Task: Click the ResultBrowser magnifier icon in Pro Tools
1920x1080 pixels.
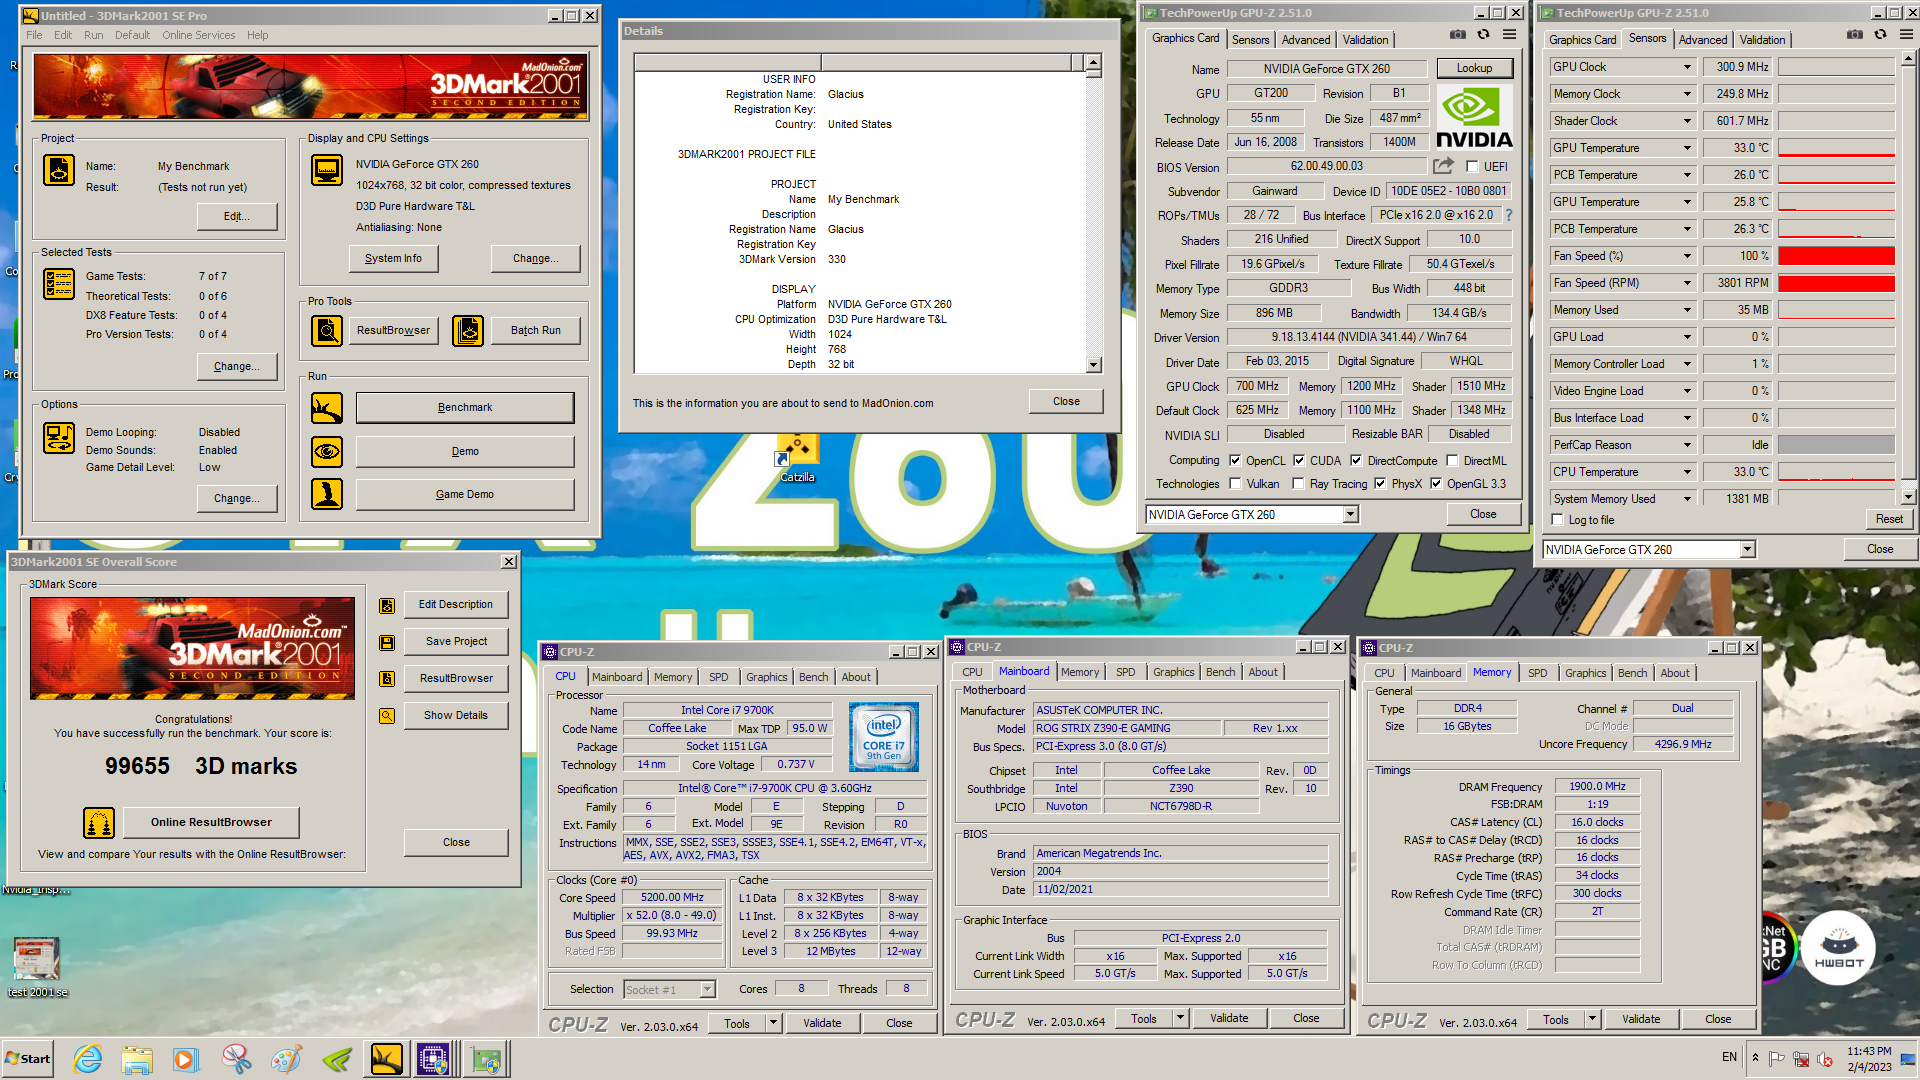Action: pos(327,330)
